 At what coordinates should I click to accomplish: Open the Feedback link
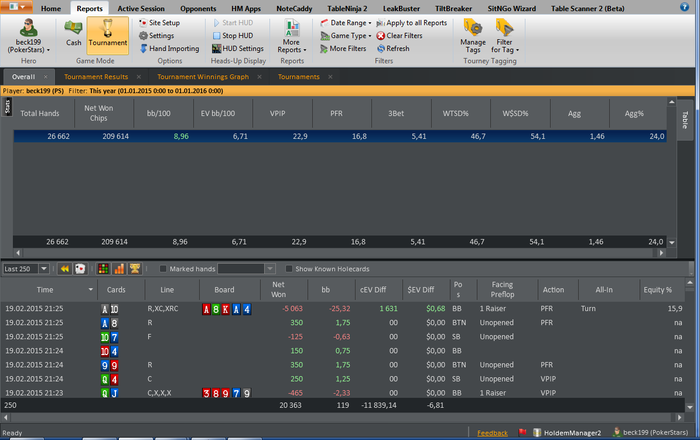point(492,433)
